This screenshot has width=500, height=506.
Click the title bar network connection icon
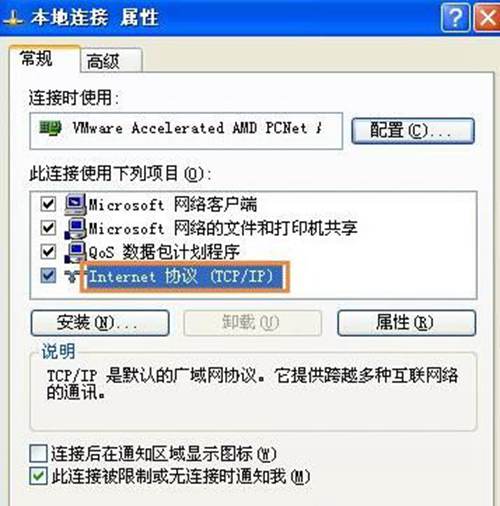pyautogui.click(x=13, y=18)
